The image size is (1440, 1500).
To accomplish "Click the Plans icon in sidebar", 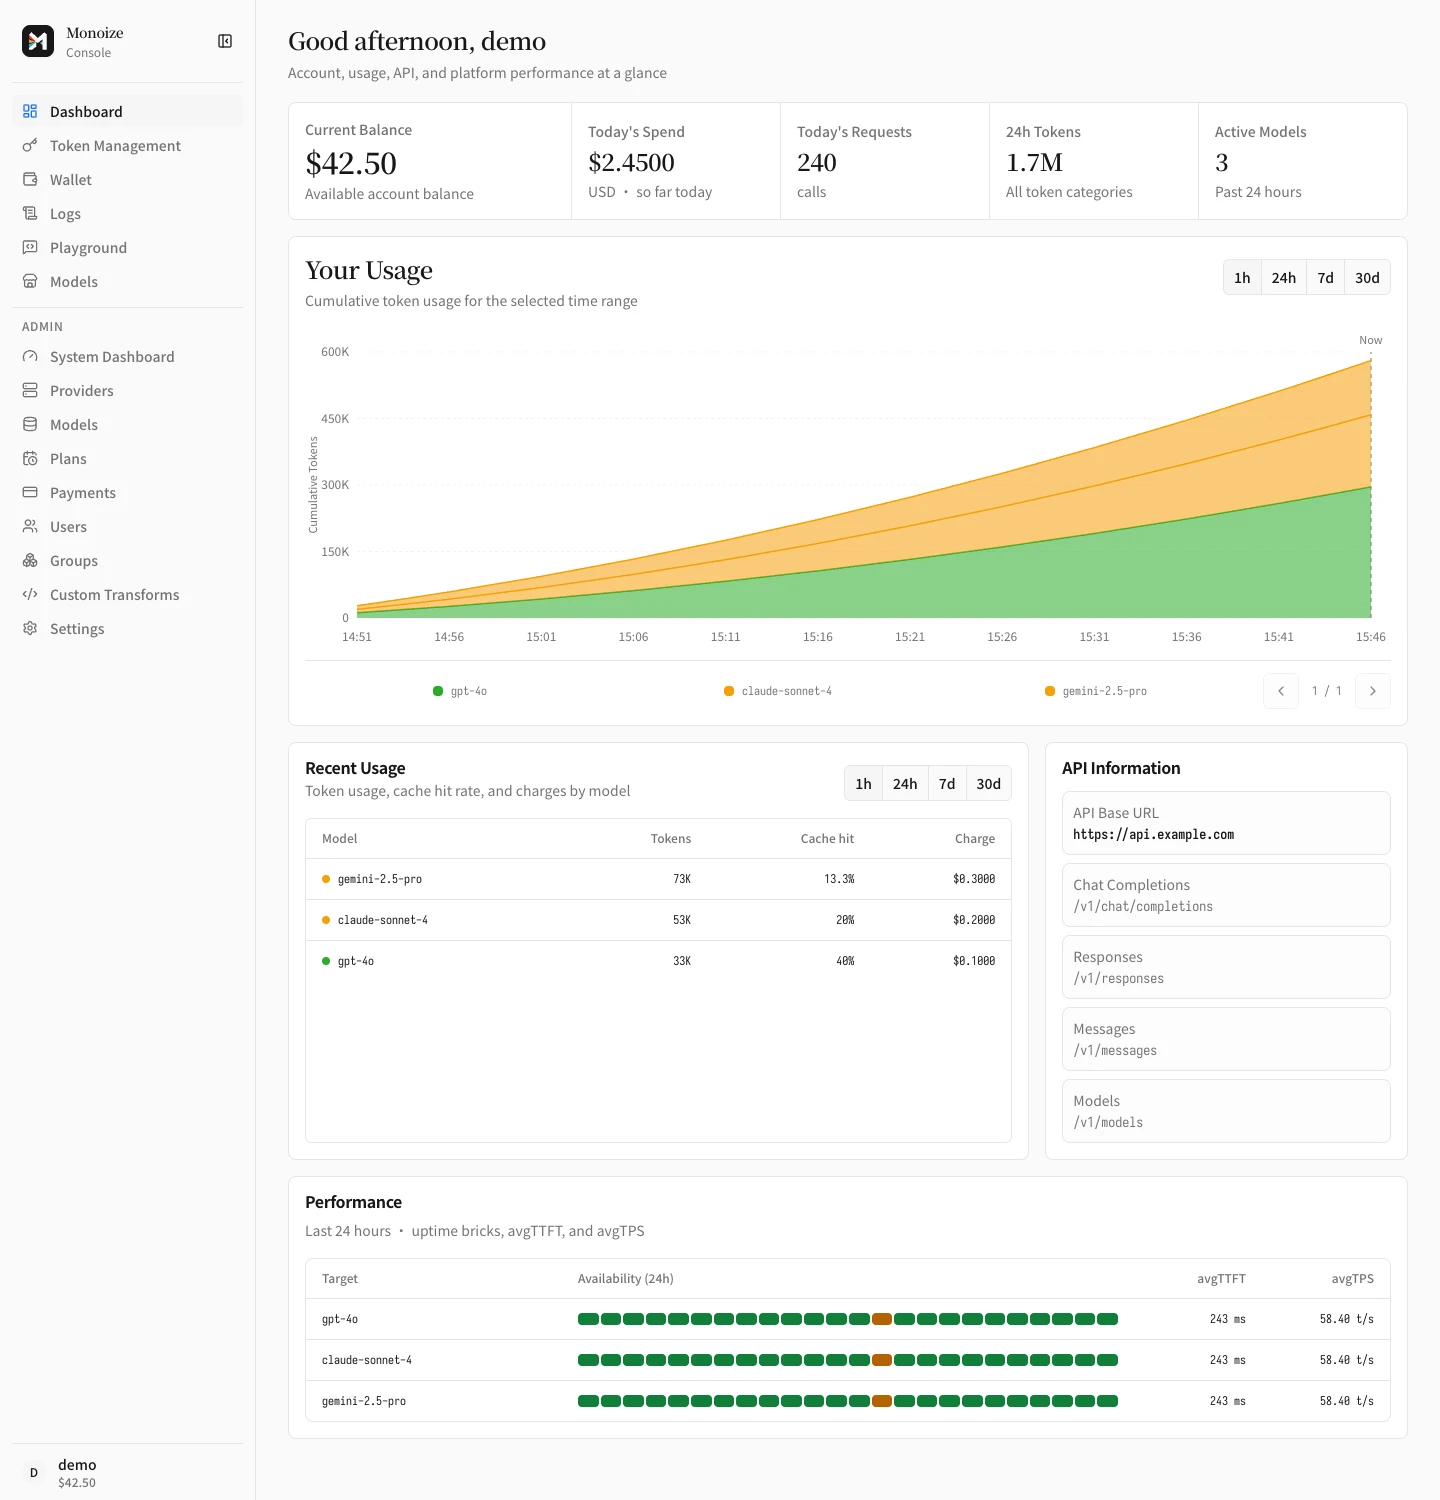I will pyautogui.click(x=30, y=458).
